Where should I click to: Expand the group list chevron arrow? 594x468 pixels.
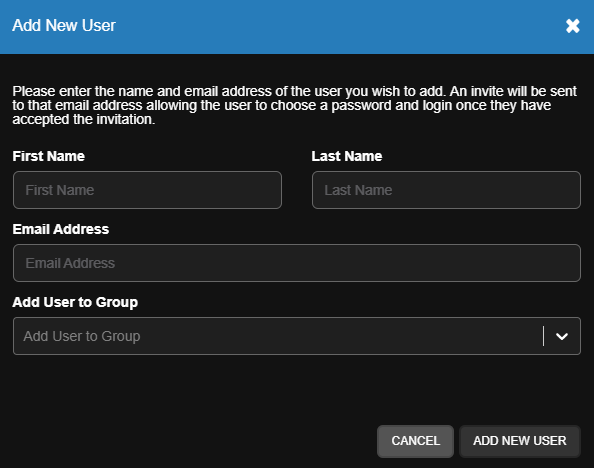[x=561, y=336]
